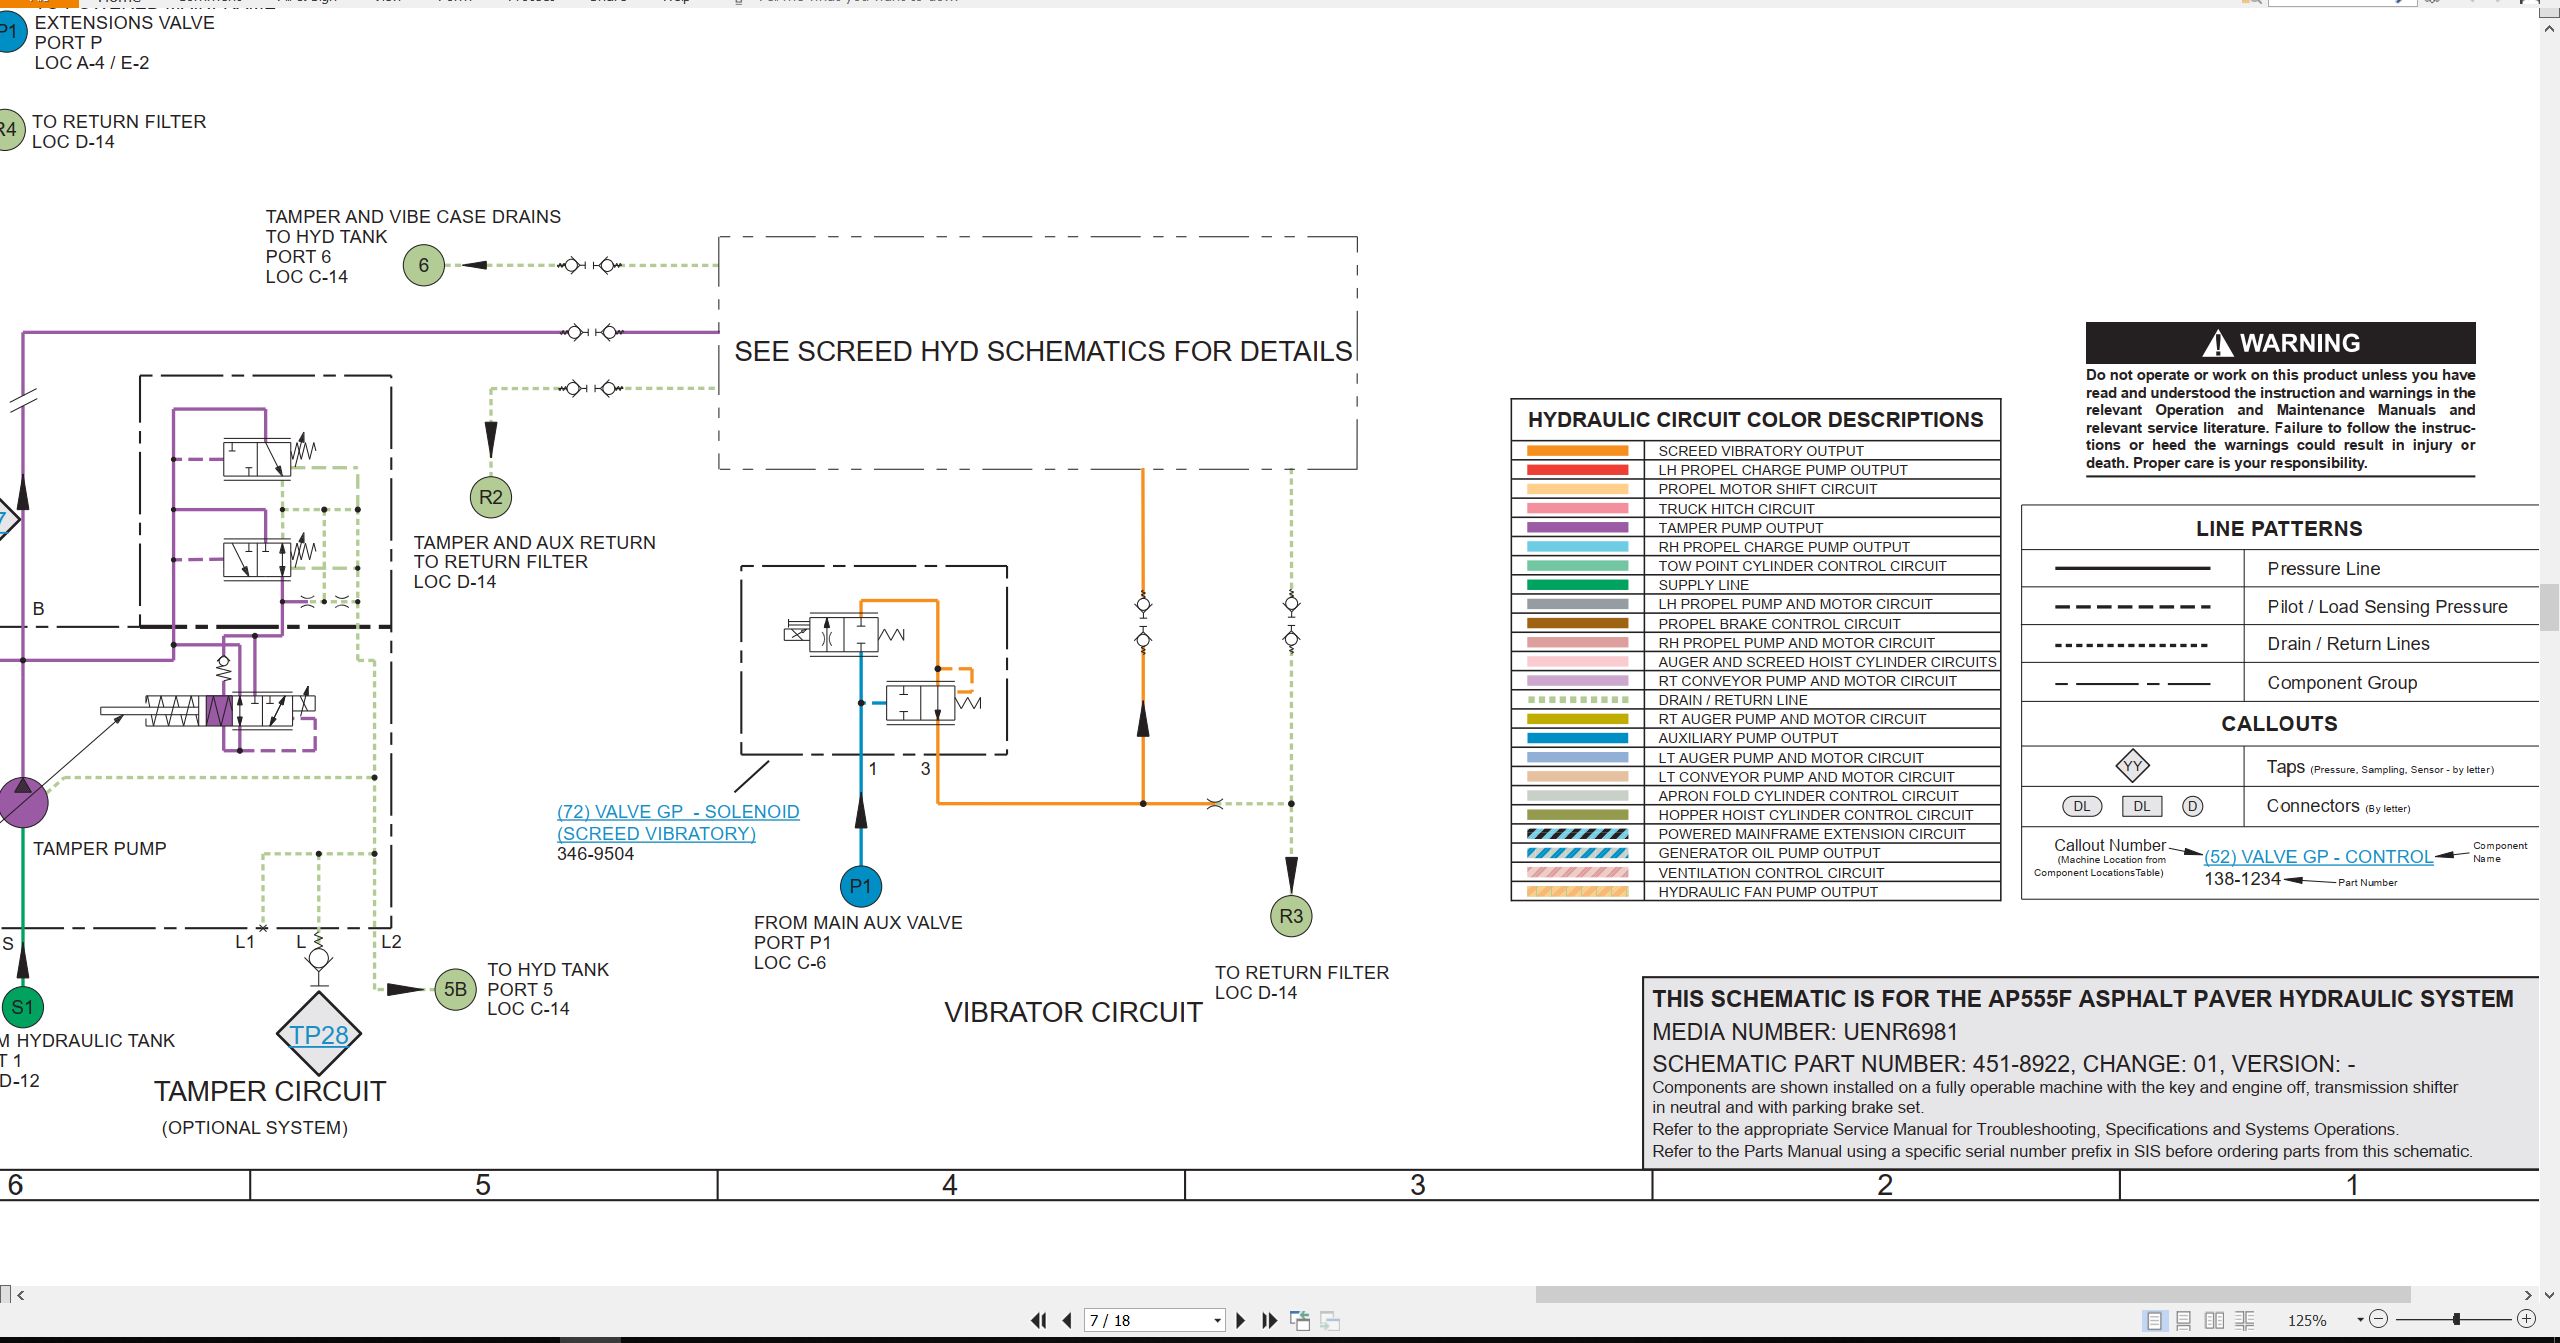2560x1343 pixels.
Task: Open the zoom percentage dropdown arrow
Action: click(x=2360, y=1320)
